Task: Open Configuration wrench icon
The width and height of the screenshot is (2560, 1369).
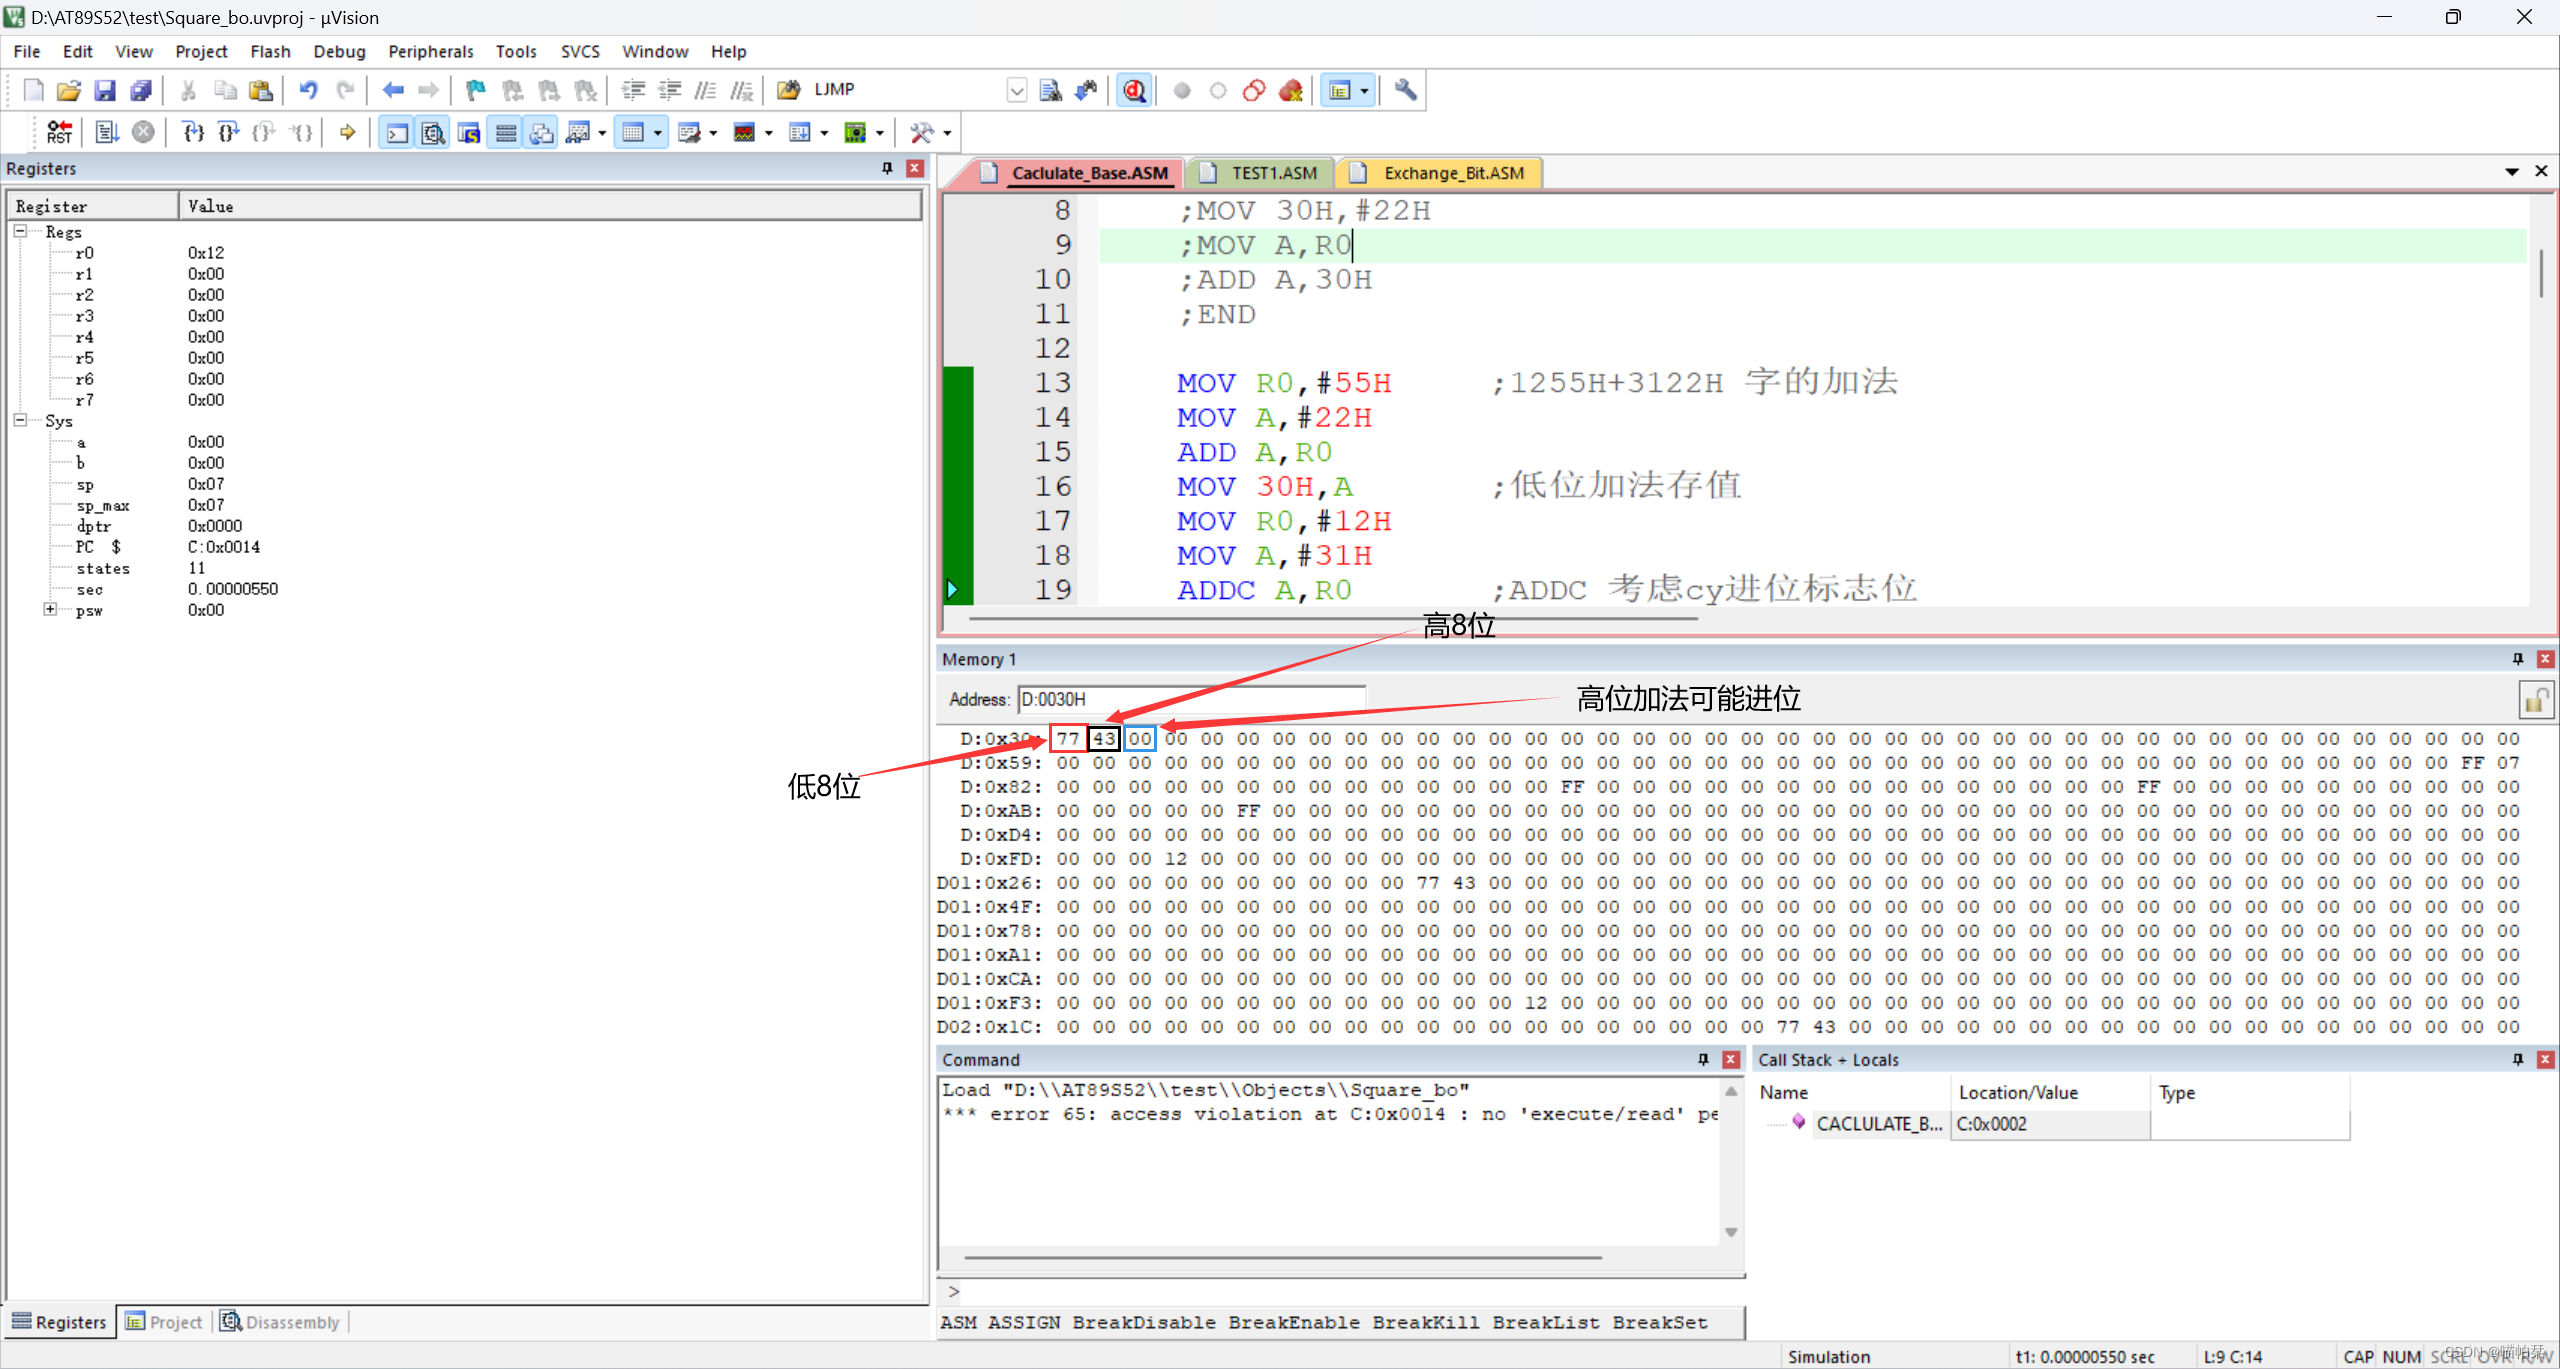Action: 1405,90
